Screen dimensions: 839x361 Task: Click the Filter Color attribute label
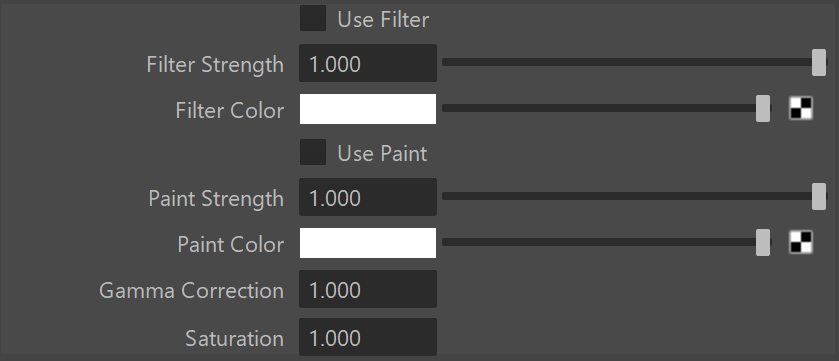click(230, 110)
